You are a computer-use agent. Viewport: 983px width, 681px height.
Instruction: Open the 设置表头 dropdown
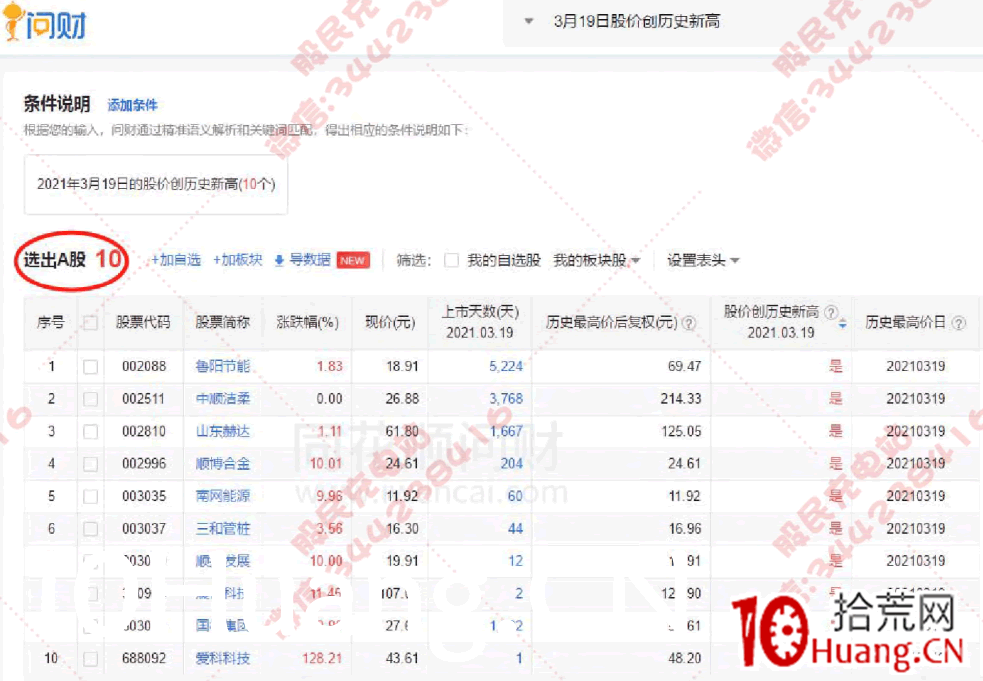(703, 260)
